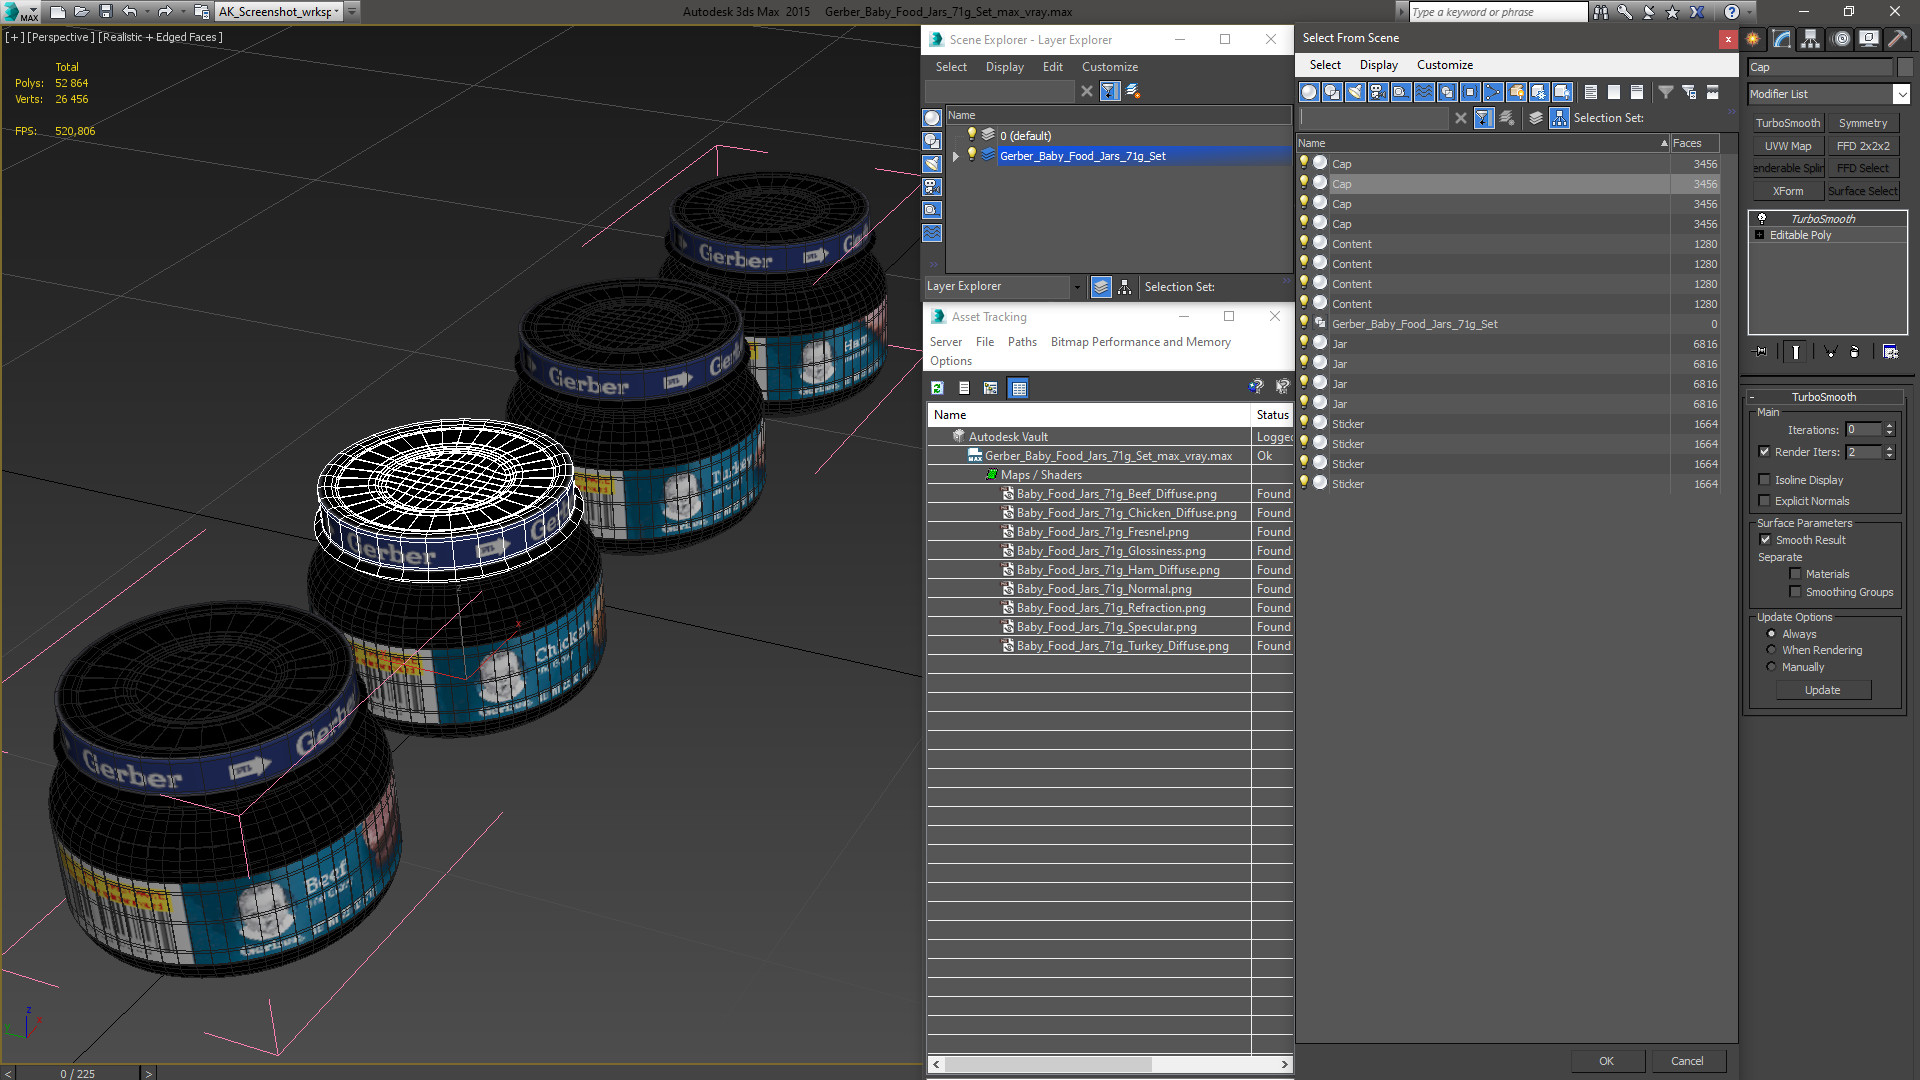Click FFD 2x2x2 modifier button
Screen dimensions: 1920x1080
1862,146
